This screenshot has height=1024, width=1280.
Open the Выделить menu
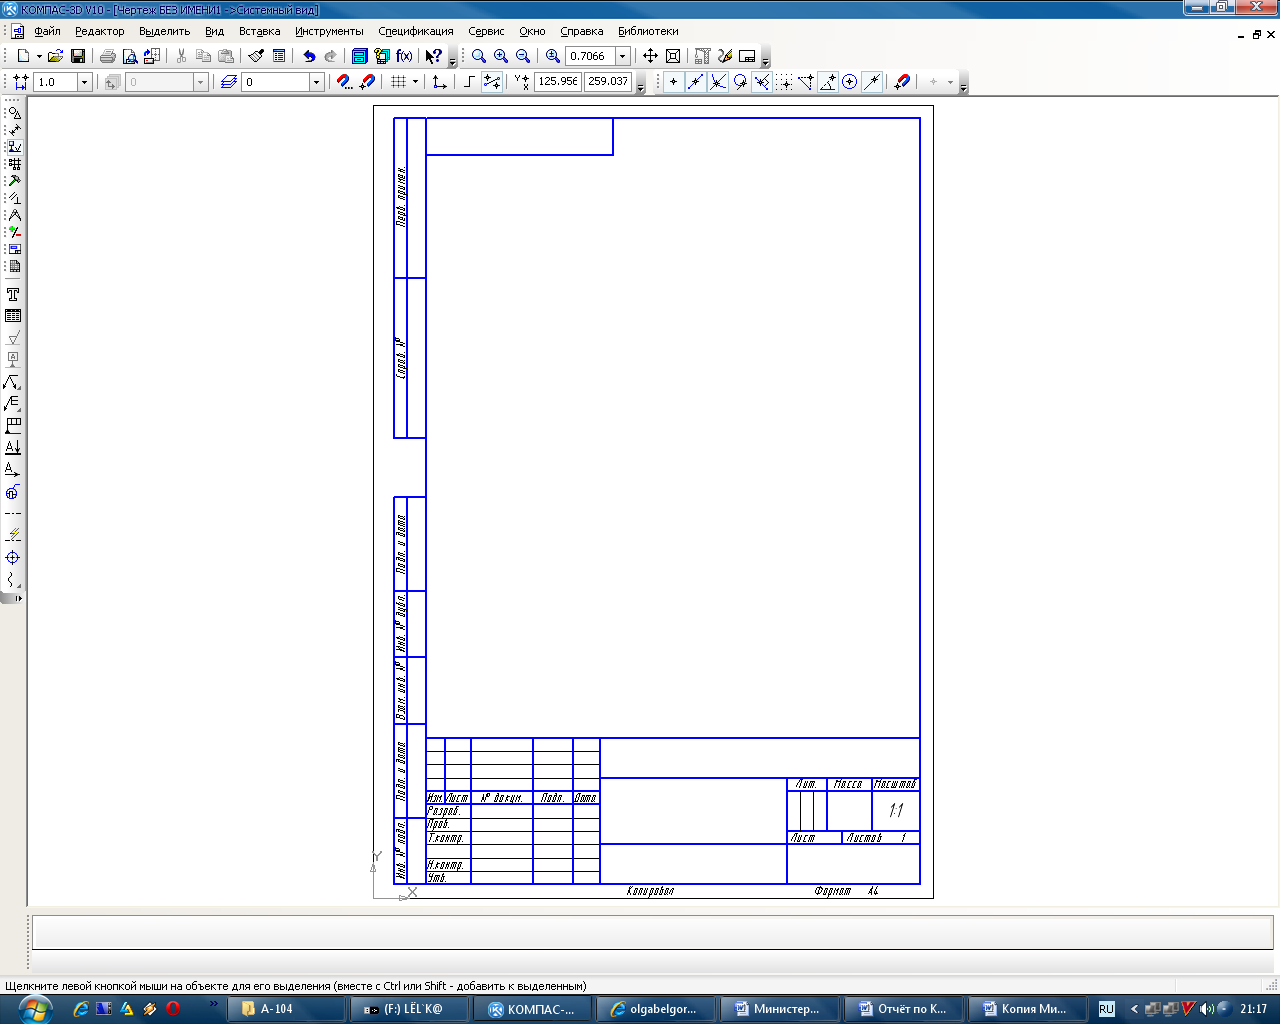click(x=164, y=31)
